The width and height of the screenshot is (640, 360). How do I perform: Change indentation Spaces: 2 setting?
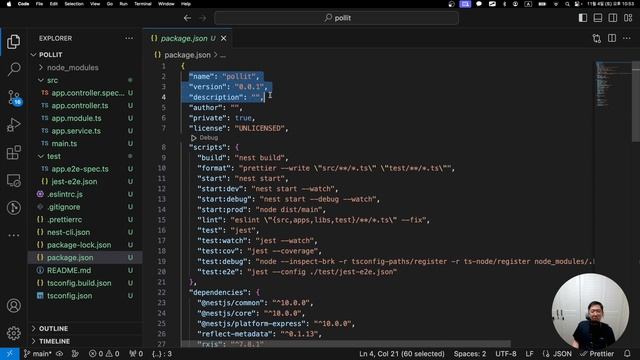pyautogui.click(x=470, y=354)
